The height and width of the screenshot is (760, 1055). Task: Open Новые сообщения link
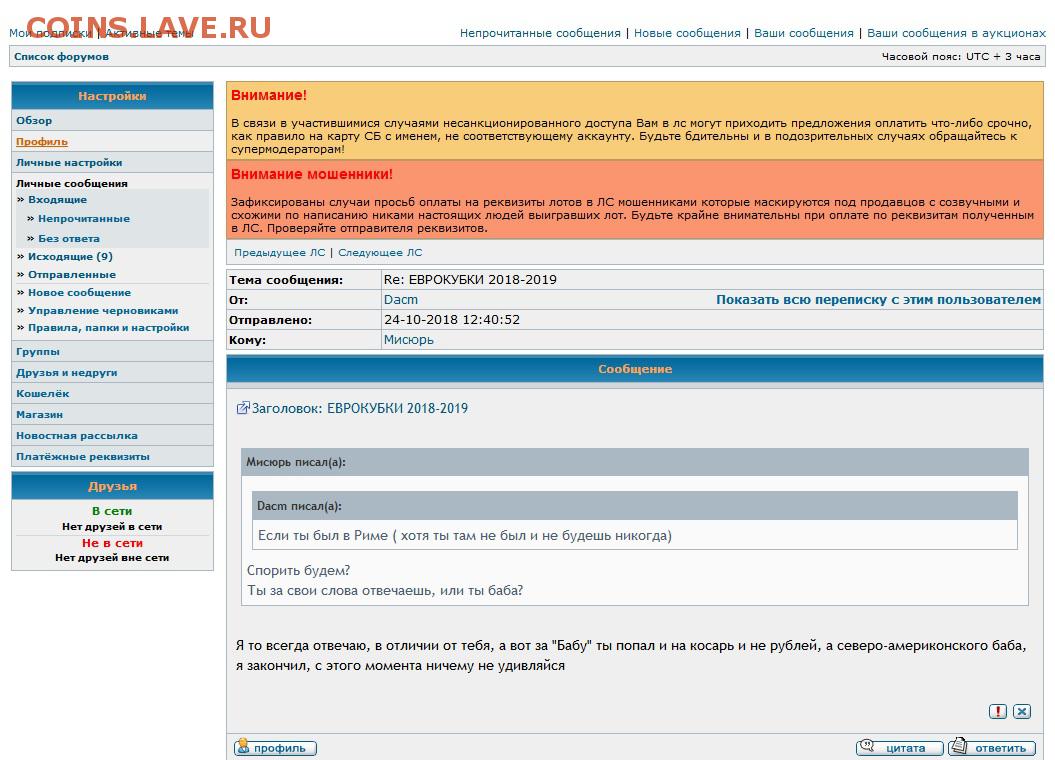coord(687,33)
